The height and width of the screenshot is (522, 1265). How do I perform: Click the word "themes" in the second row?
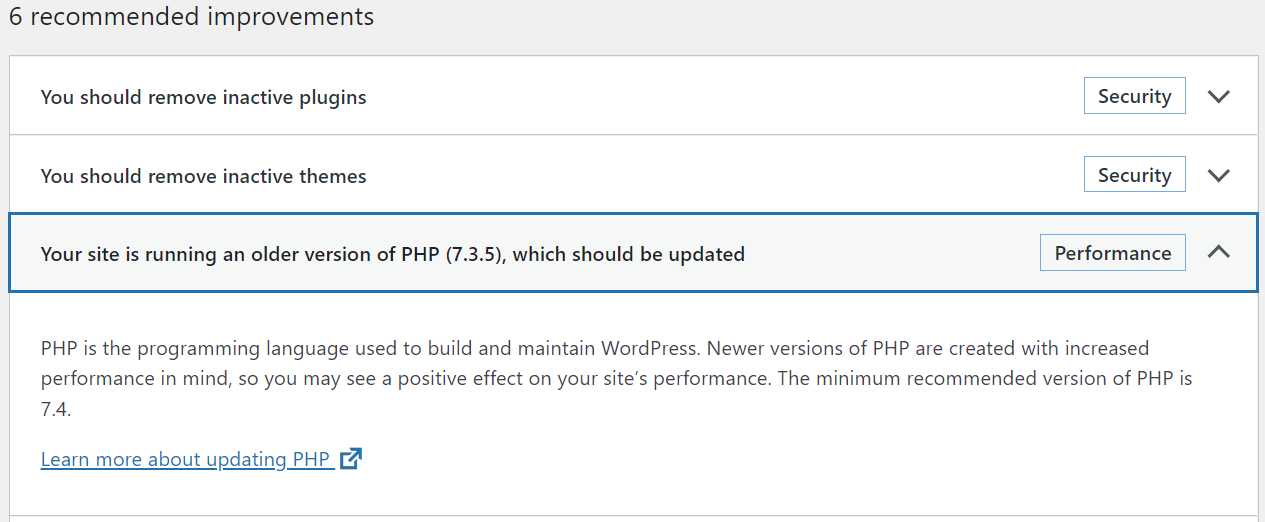[333, 177]
